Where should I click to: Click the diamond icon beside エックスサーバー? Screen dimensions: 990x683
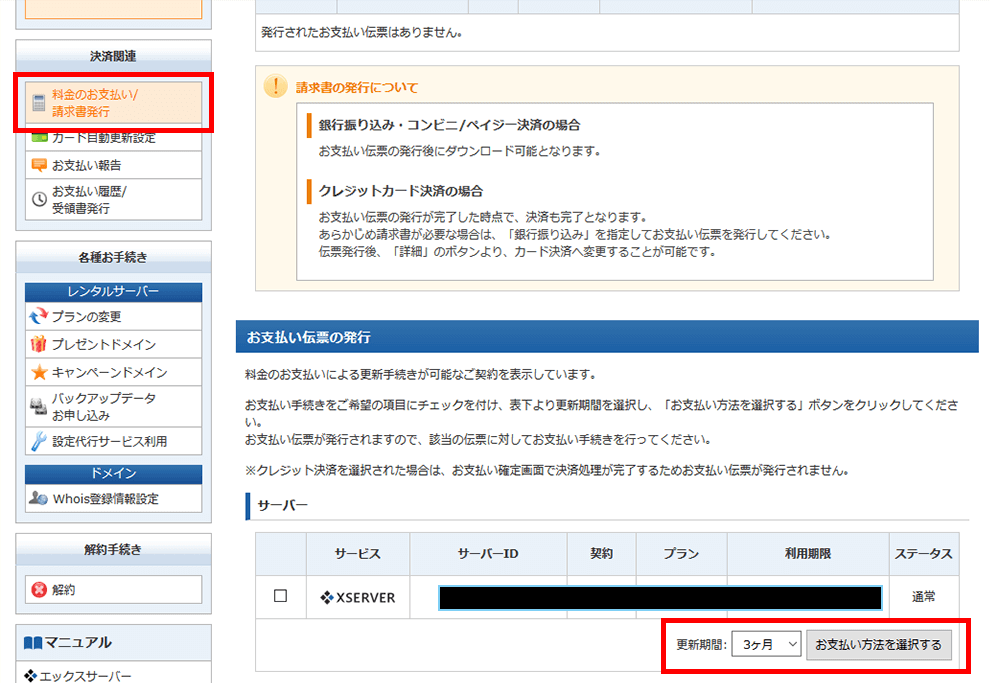pos(30,676)
